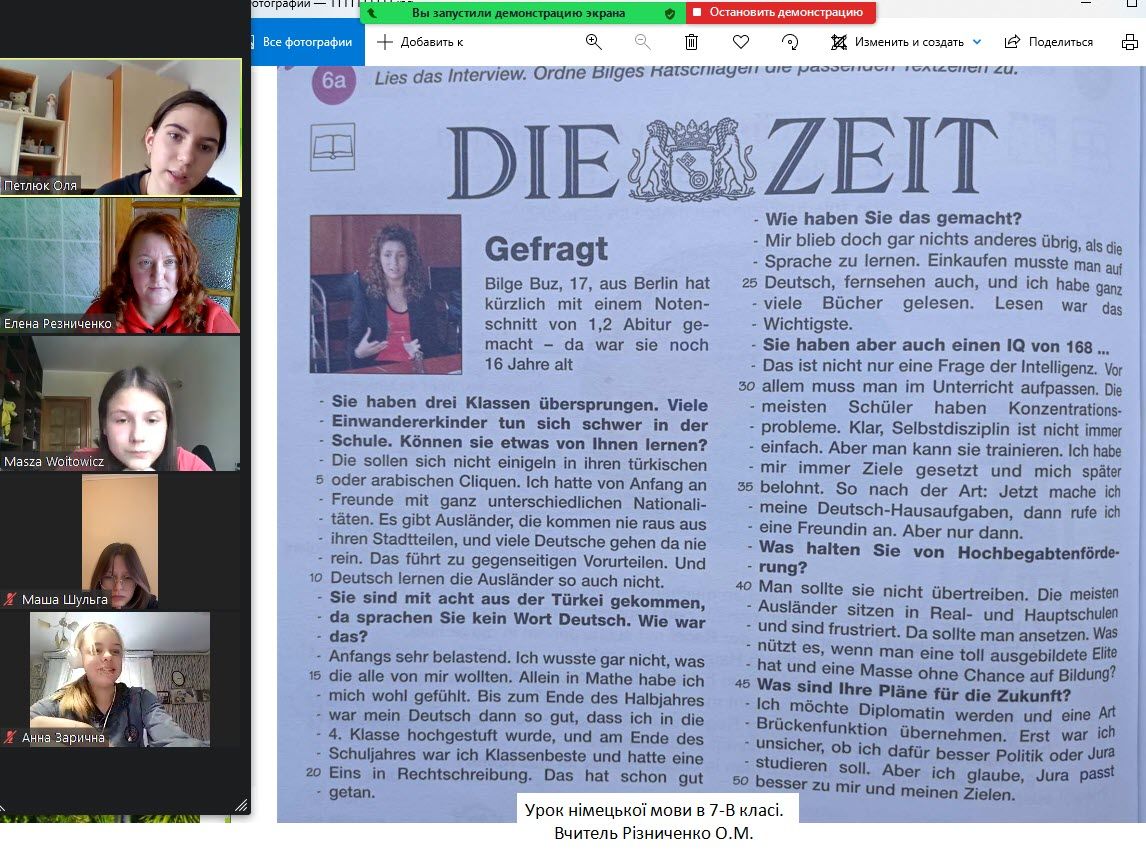Click the green shield security icon
Image resolution: width=1146 pixels, height=851 pixels.
(x=670, y=13)
